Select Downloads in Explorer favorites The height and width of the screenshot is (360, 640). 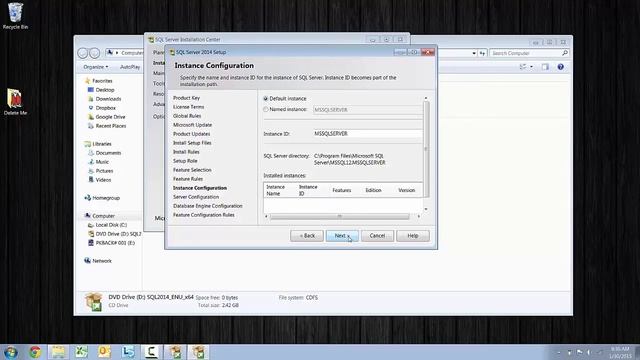pos(108,99)
